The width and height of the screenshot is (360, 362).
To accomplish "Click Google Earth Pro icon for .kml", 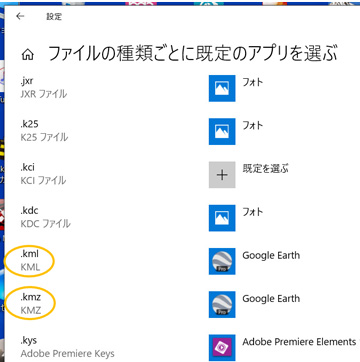I will pyautogui.click(x=222, y=261).
